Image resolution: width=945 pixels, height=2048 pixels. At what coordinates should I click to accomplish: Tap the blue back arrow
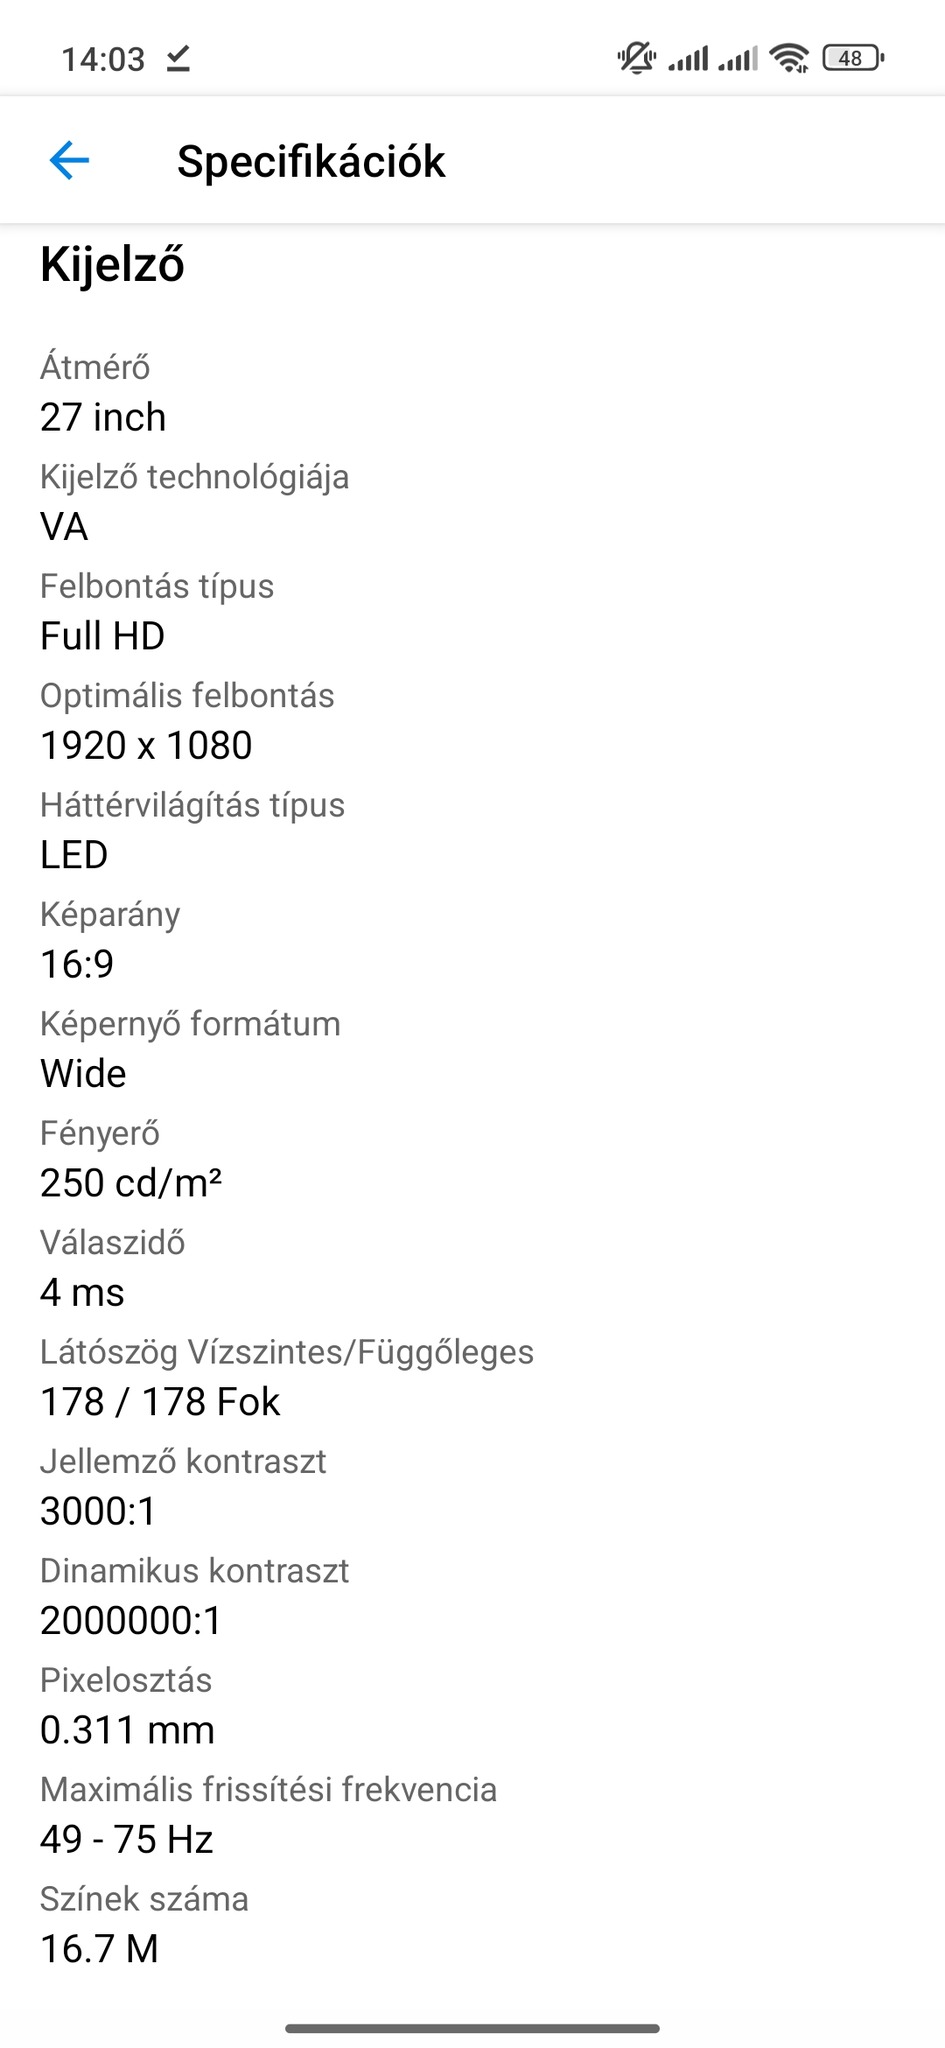[69, 160]
